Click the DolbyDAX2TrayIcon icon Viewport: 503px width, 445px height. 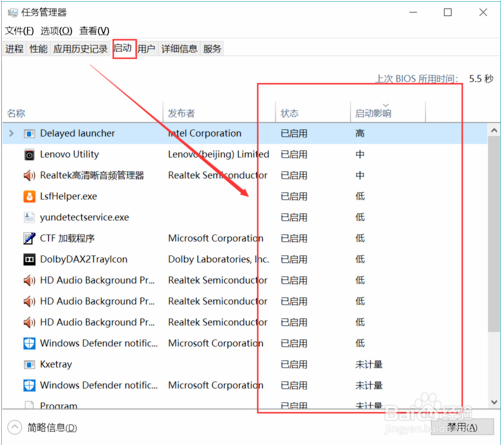click(29, 259)
